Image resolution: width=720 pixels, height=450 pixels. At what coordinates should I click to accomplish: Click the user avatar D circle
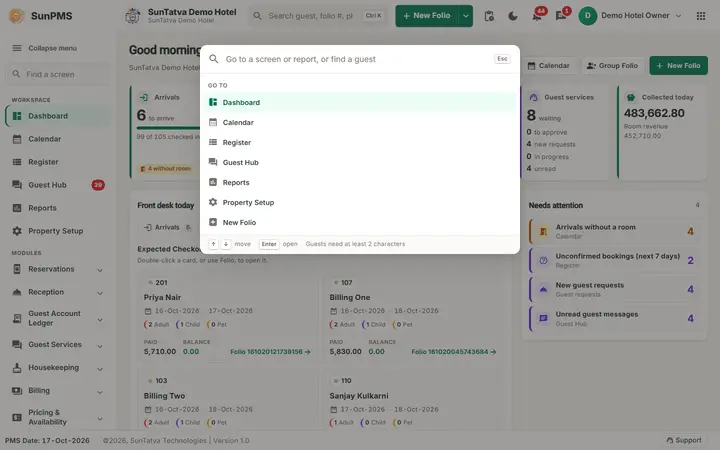587,16
